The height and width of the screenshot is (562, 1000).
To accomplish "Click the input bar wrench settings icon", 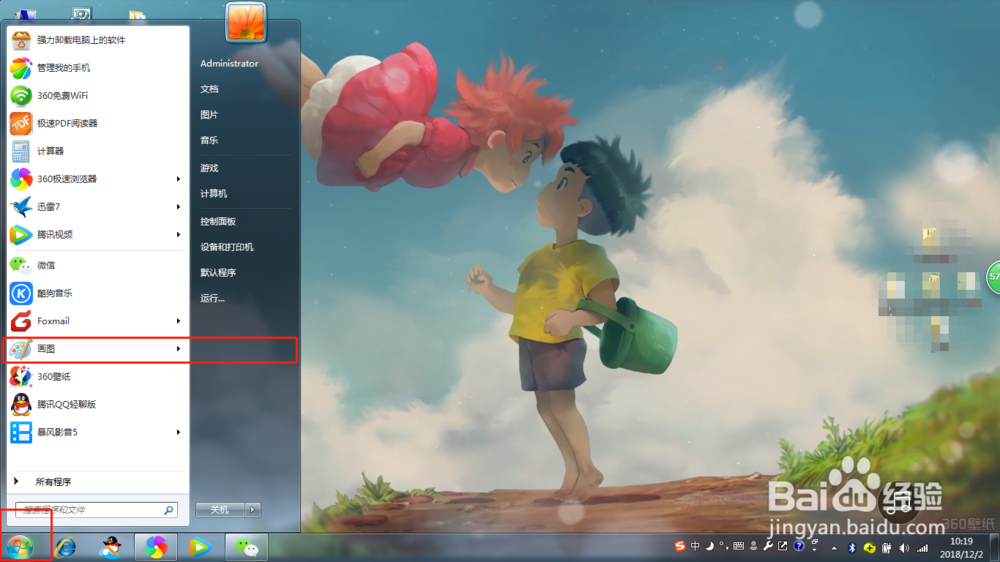I will (768, 546).
